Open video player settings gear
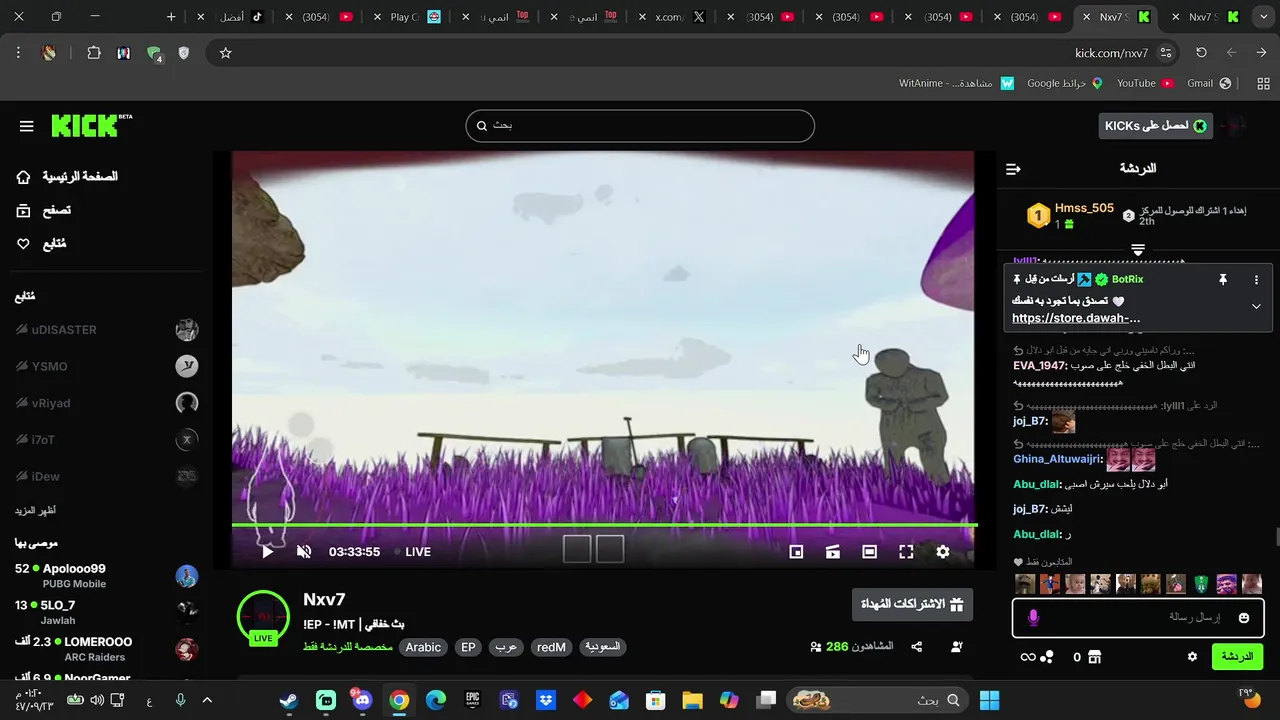This screenshot has height=720, width=1280. point(943,552)
